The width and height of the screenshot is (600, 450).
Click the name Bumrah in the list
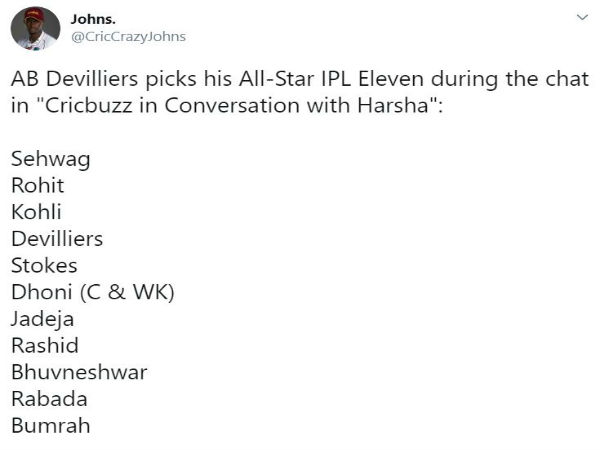51,426
